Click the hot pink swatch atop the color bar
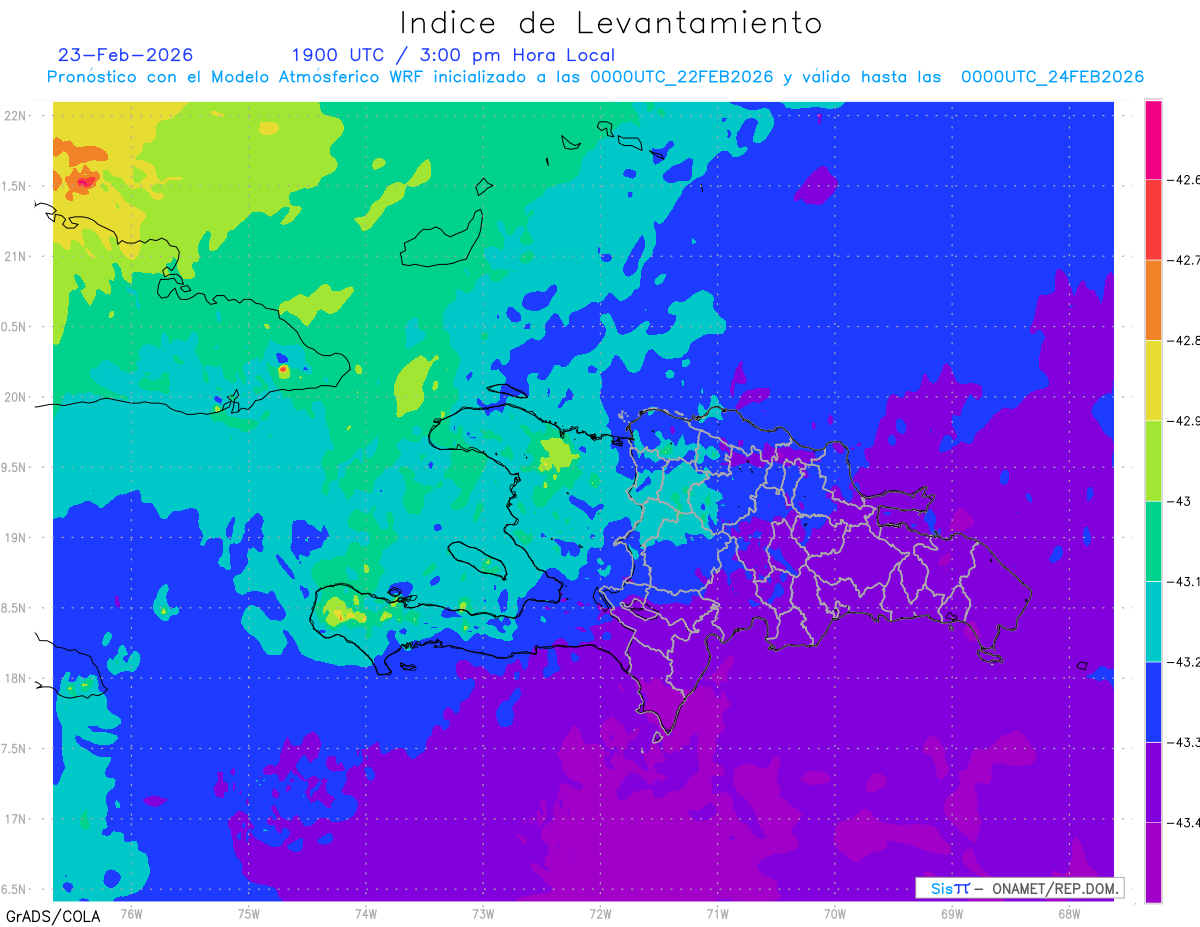The height and width of the screenshot is (927, 1200). [1153, 140]
